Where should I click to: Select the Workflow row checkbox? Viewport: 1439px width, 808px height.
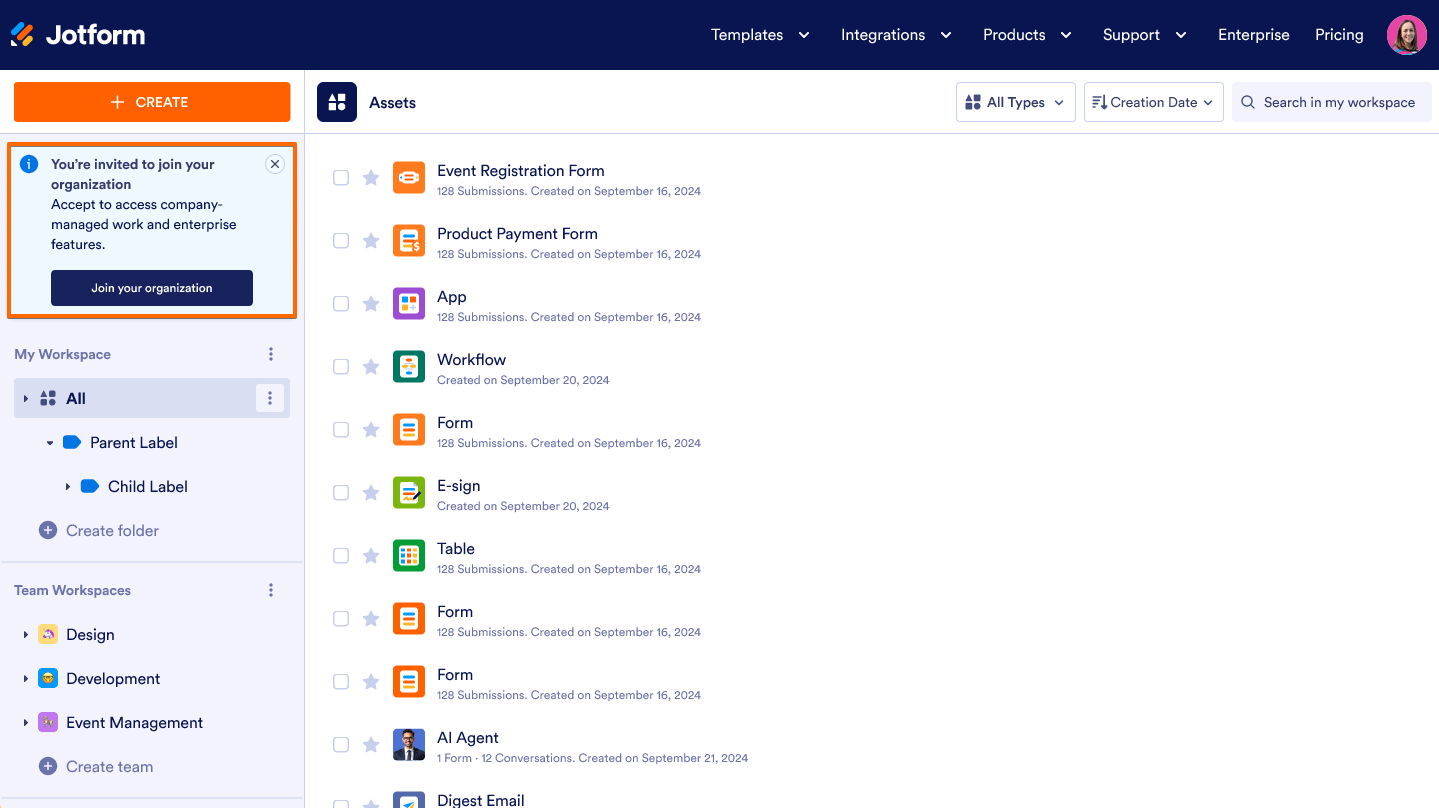pyautogui.click(x=341, y=367)
